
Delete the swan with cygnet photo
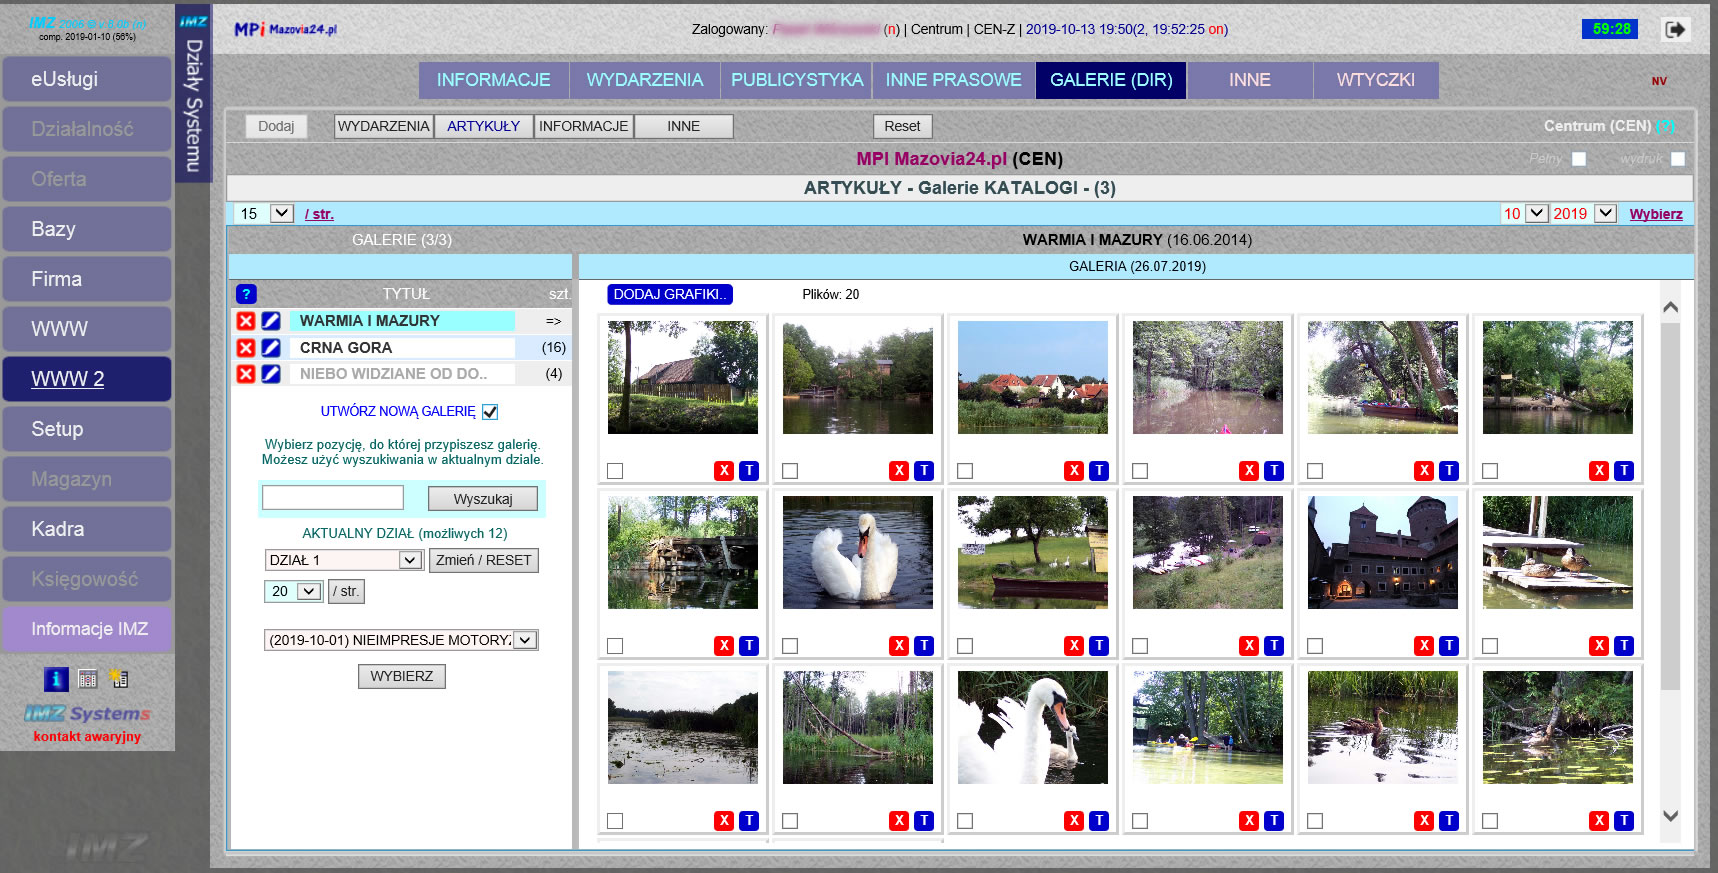(x=1074, y=820)
